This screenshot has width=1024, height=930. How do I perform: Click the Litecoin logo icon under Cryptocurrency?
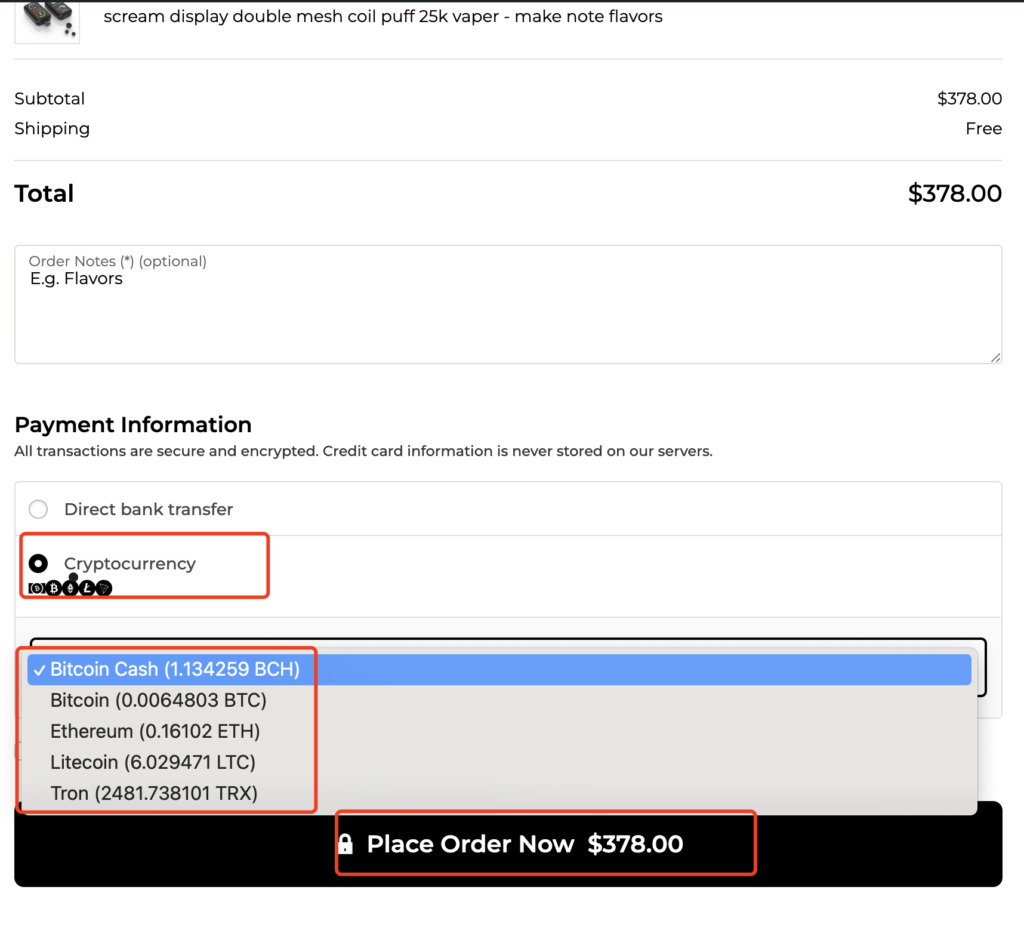click(x=87, y=588)
